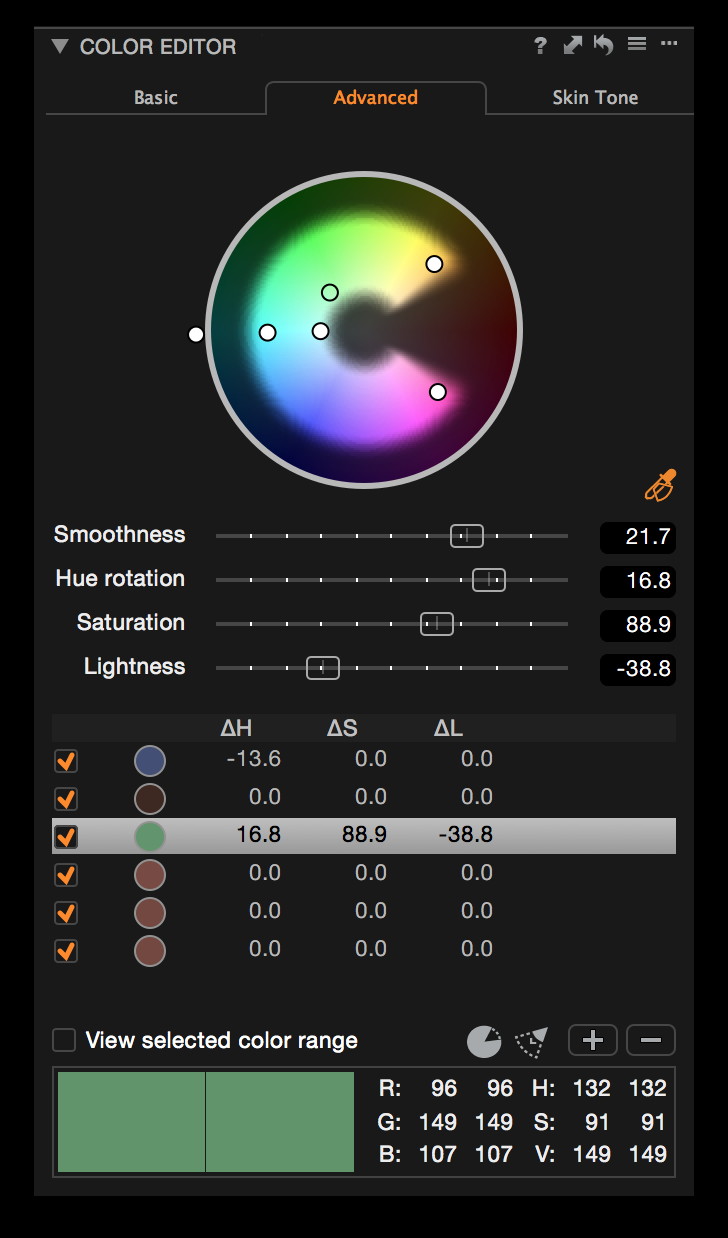The width and height of the screenshot is (728, 1238).
Task: Disable the selected green color range checkbox
Action: click(66, 836)
